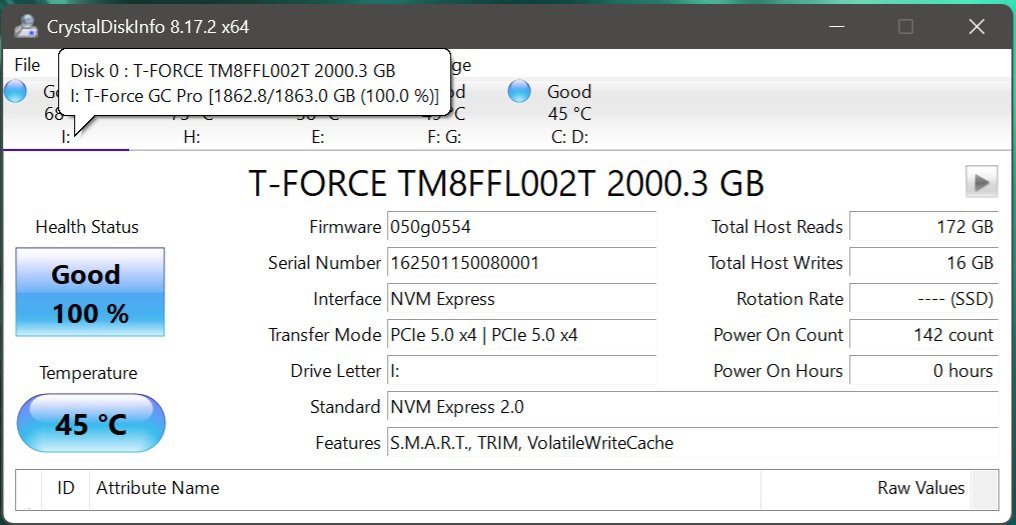
Task: Select the H: drive tab
Action: tap(192, 137)
